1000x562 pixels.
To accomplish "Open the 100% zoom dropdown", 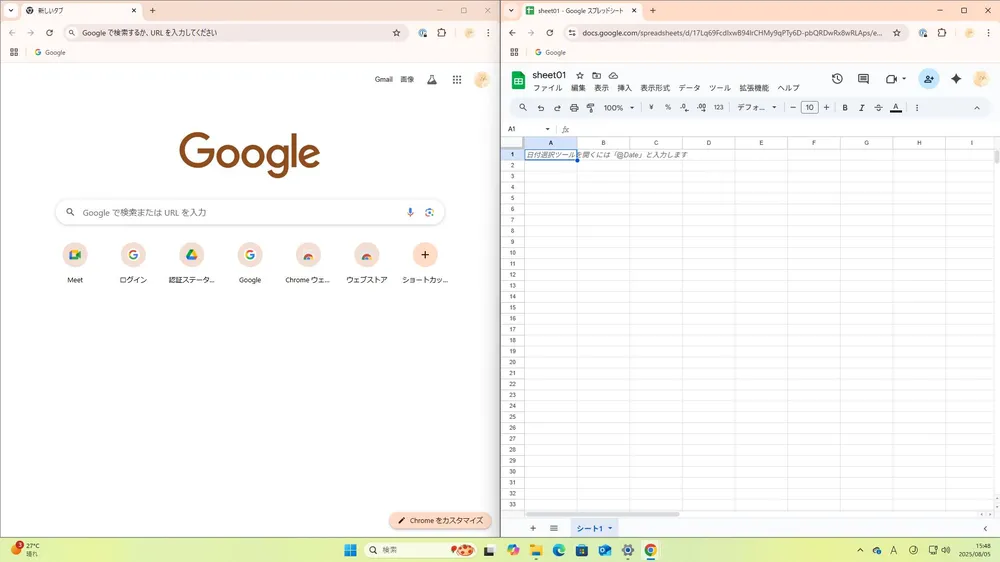I will coord(619,108).
